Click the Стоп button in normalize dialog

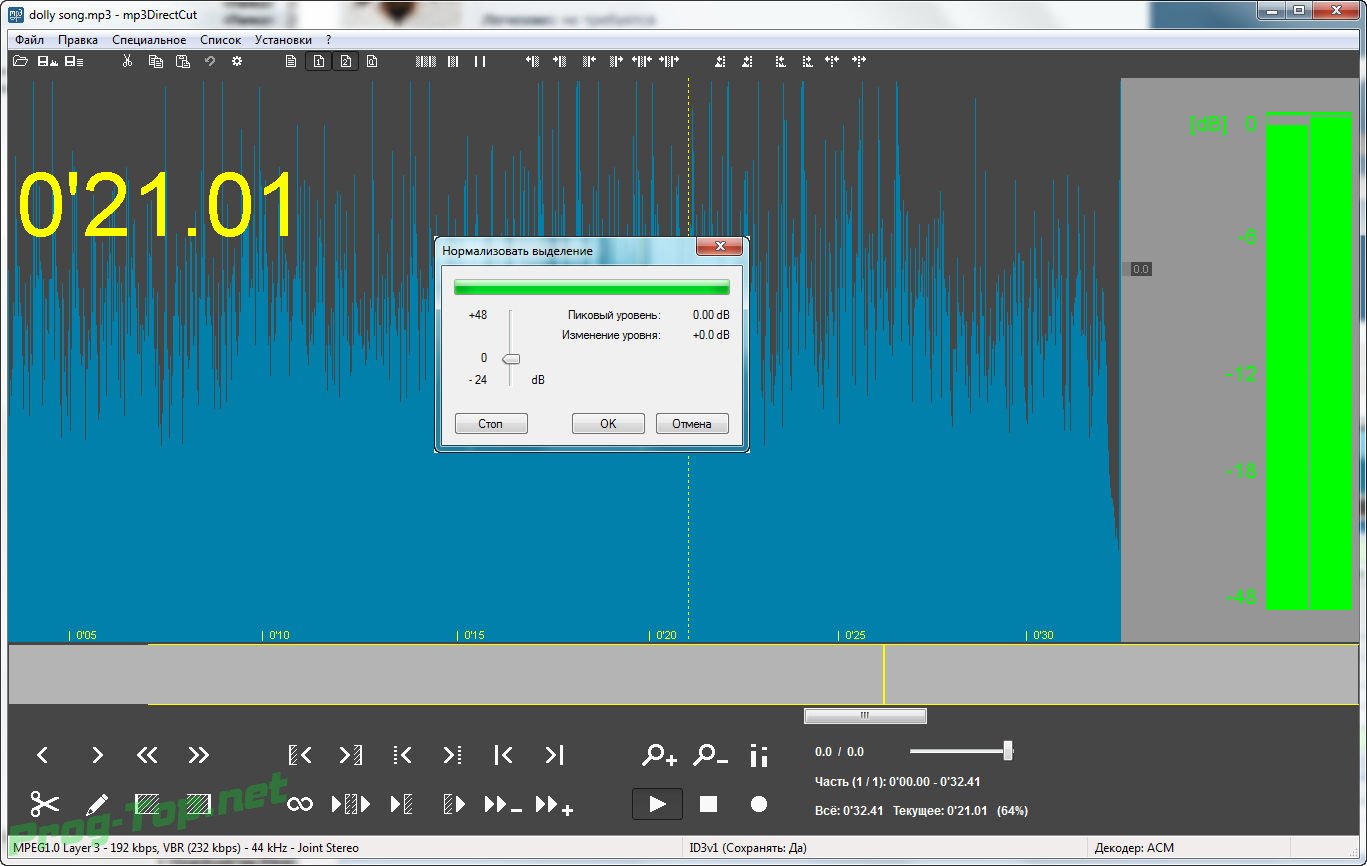pos(491,424)
